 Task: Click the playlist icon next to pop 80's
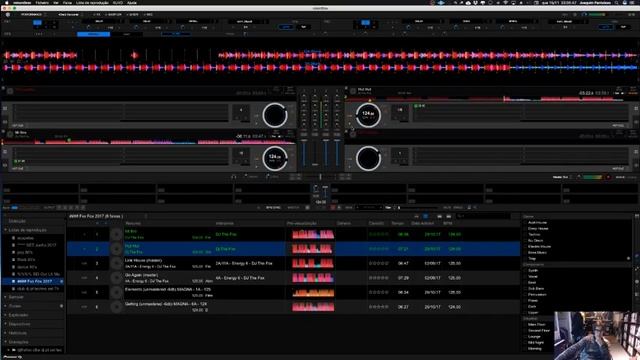pos(13,252)
